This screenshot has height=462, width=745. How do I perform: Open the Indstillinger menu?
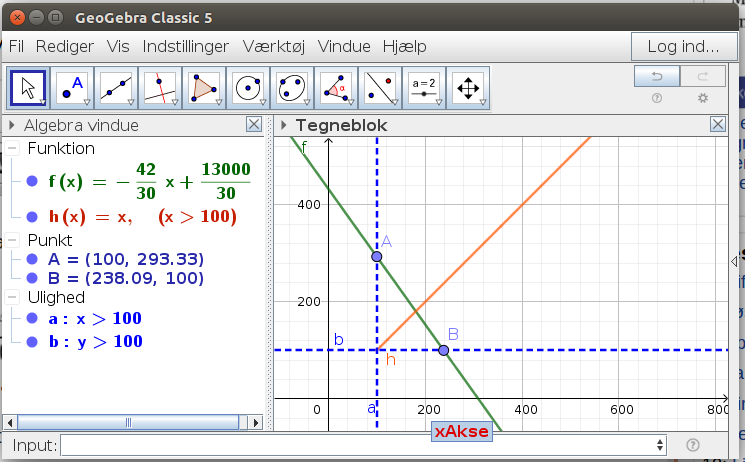pos(186,46)
